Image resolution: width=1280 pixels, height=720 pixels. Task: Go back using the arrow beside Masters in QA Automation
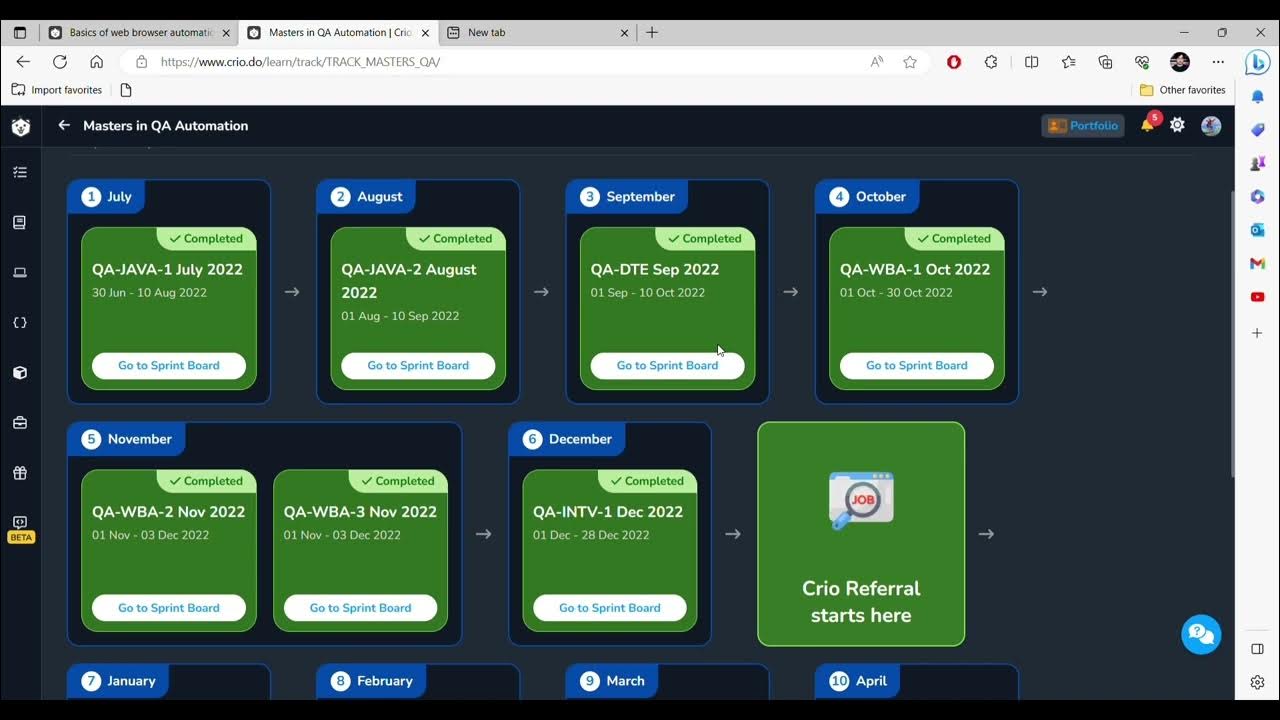[64, 125]
